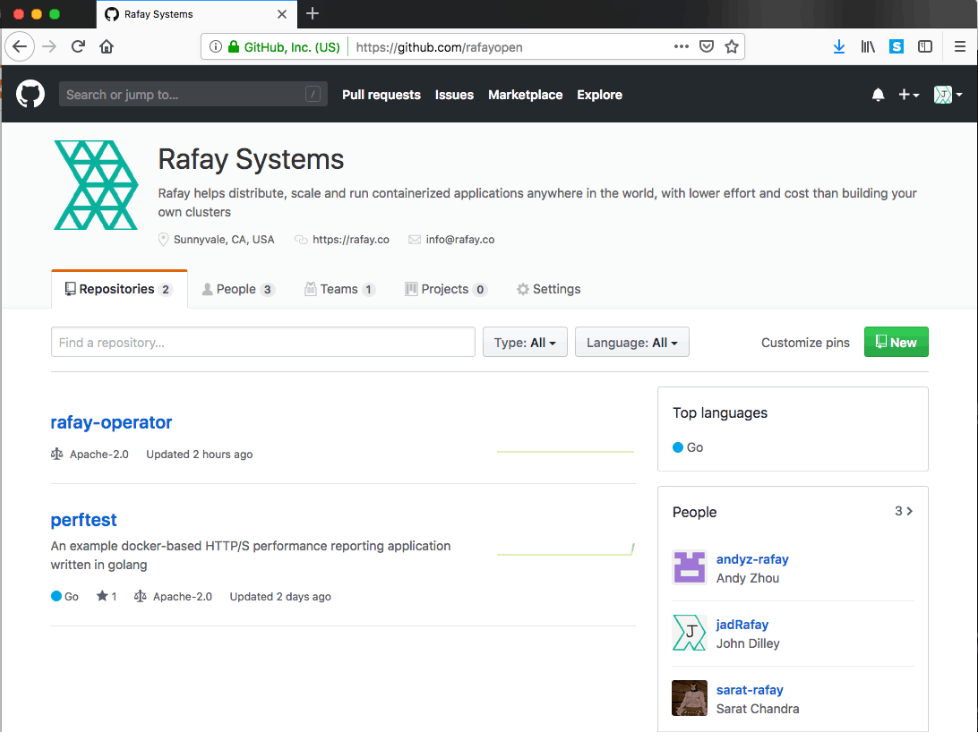Click Customize pins

click(805, 342)
